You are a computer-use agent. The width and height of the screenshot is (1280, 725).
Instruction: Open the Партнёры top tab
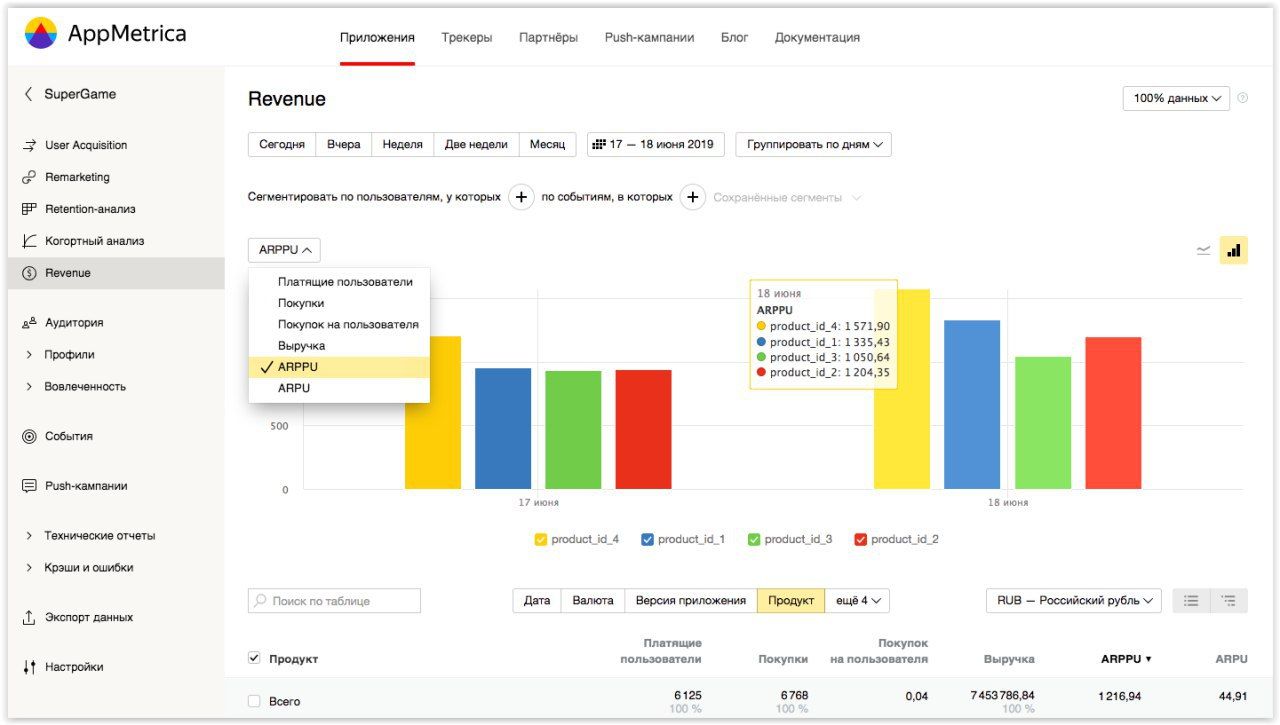pos(548,37)
